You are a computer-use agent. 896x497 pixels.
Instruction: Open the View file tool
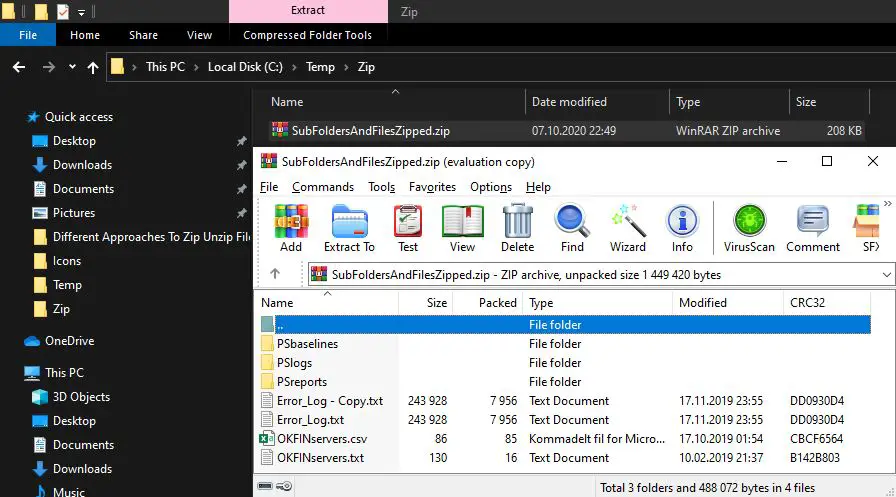[x=462, y=228]
